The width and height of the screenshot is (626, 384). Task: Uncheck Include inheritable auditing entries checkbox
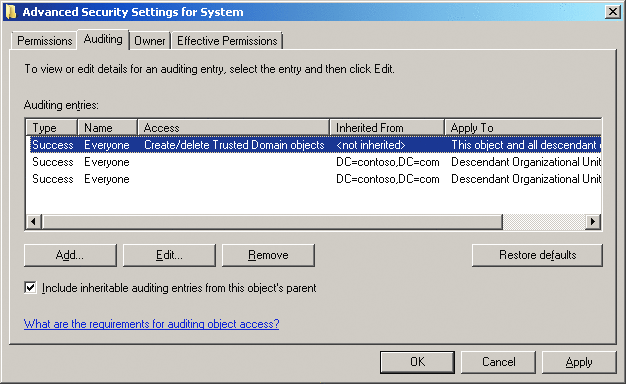point(30,287)
